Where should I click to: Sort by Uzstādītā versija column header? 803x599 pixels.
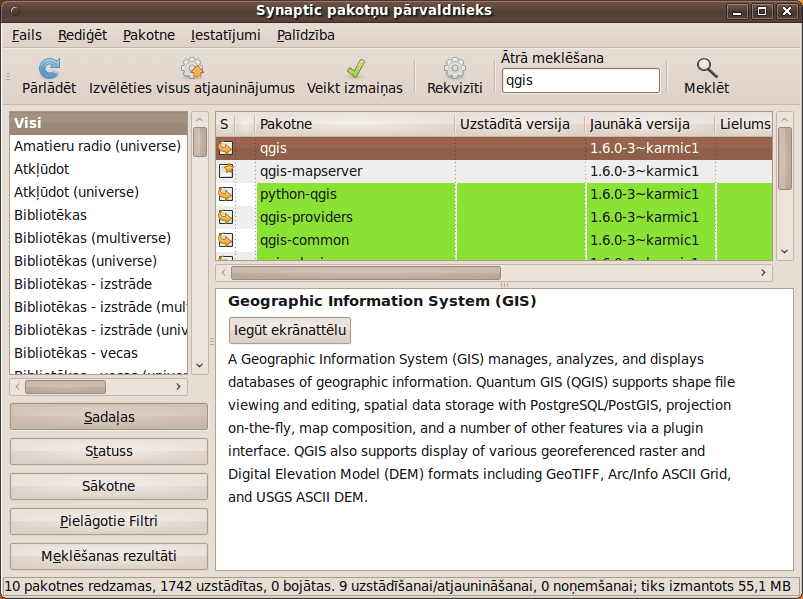[x=520, y=124]
